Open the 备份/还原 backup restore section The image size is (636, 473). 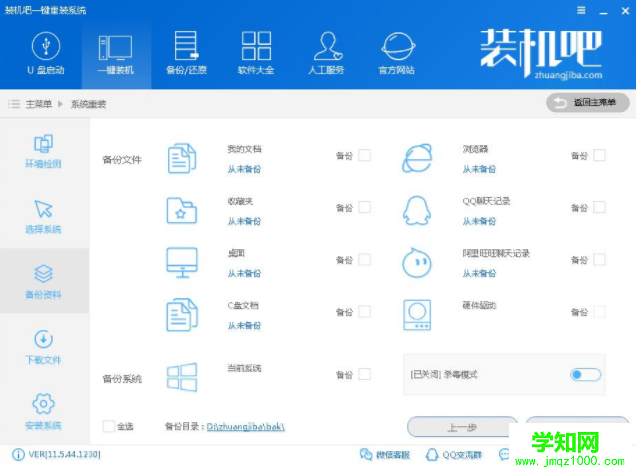point(186,54)
